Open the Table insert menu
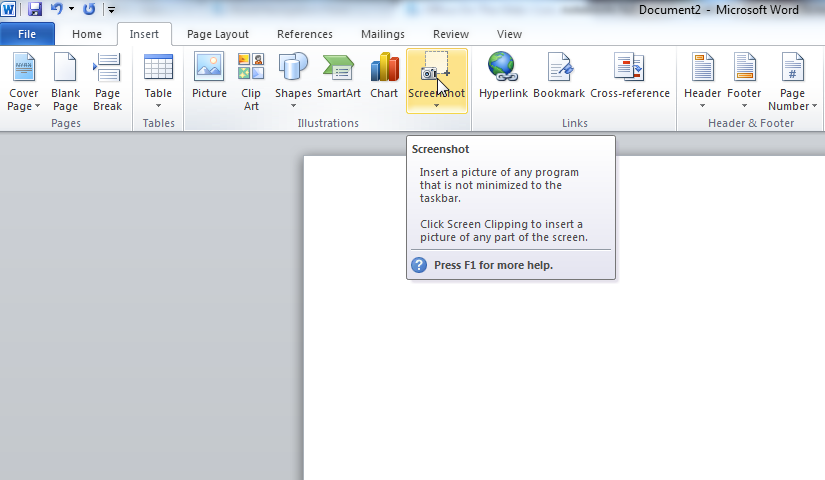 coord(158,82)
